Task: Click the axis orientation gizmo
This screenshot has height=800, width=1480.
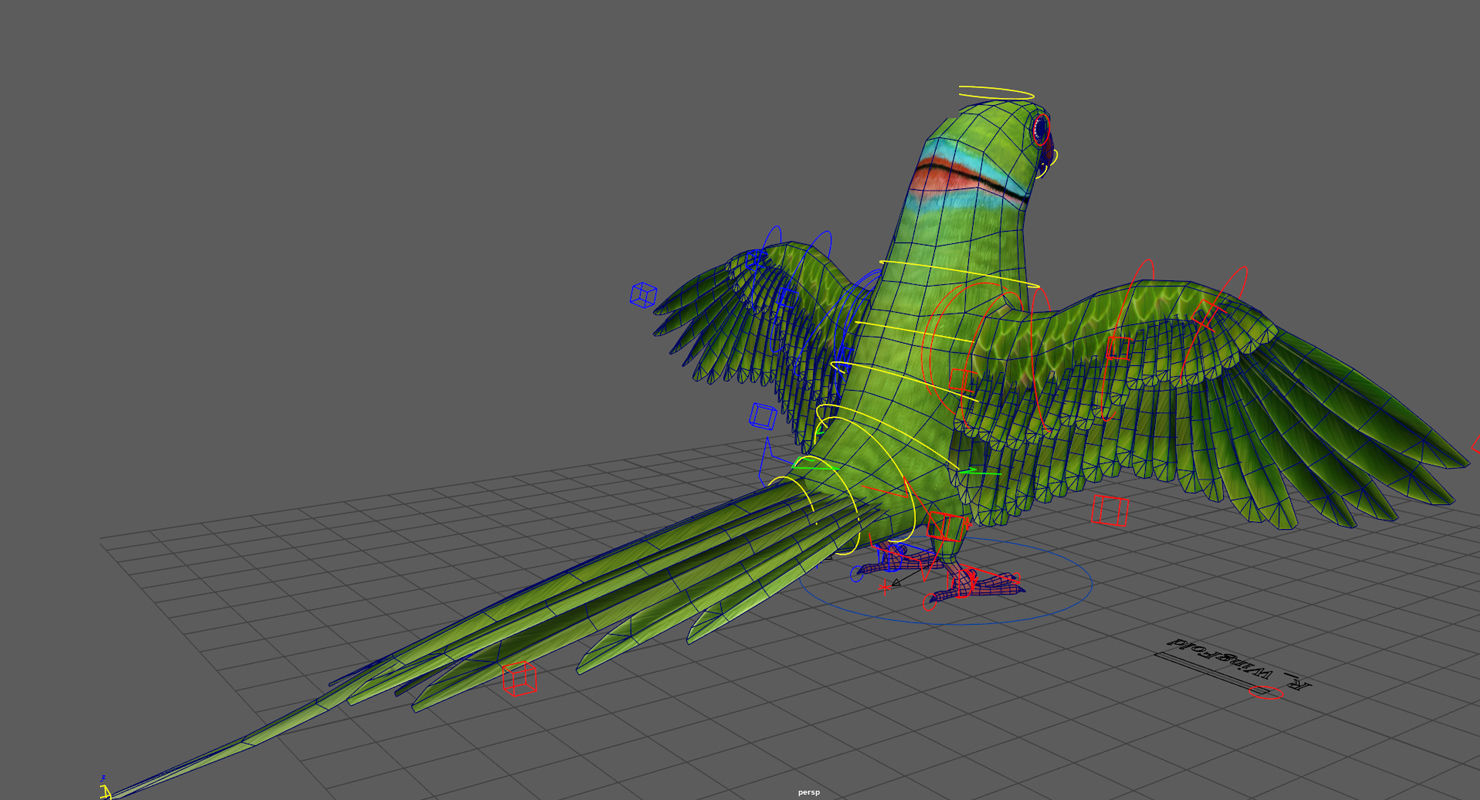Action: click(x=104, y=787)
